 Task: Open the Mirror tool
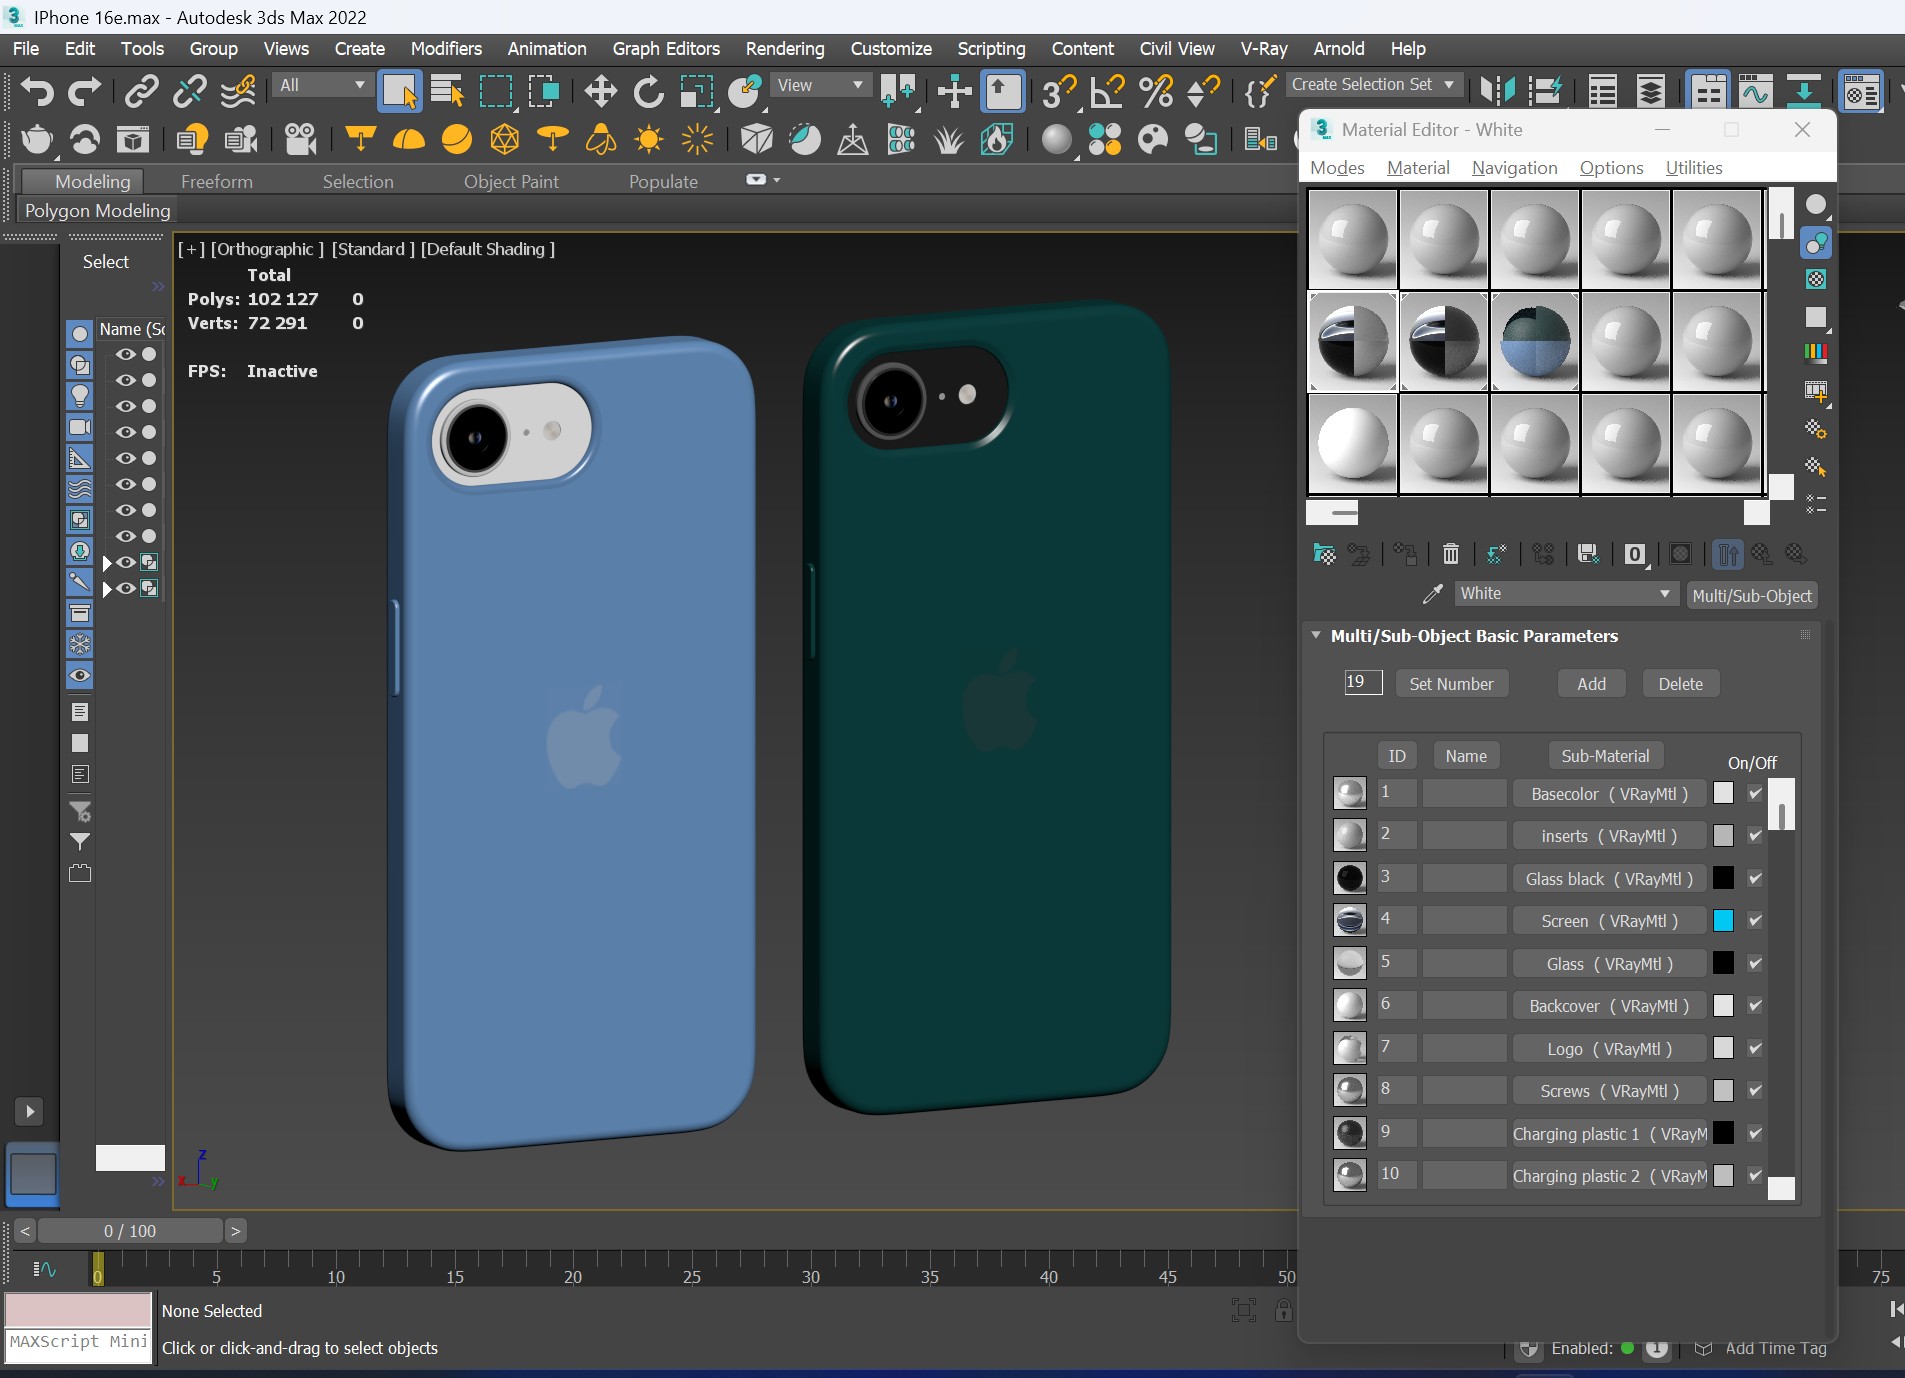click(x=1497, y=92)
